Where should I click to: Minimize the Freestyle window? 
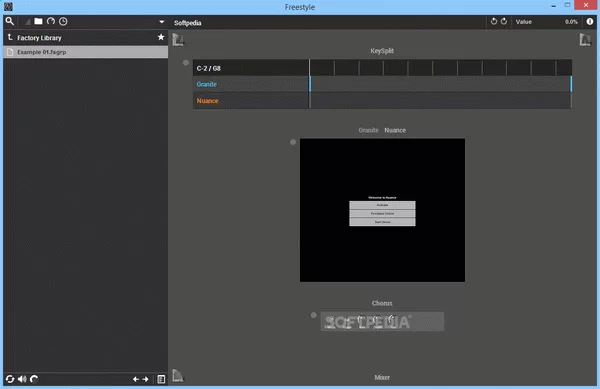click(553, 6)
